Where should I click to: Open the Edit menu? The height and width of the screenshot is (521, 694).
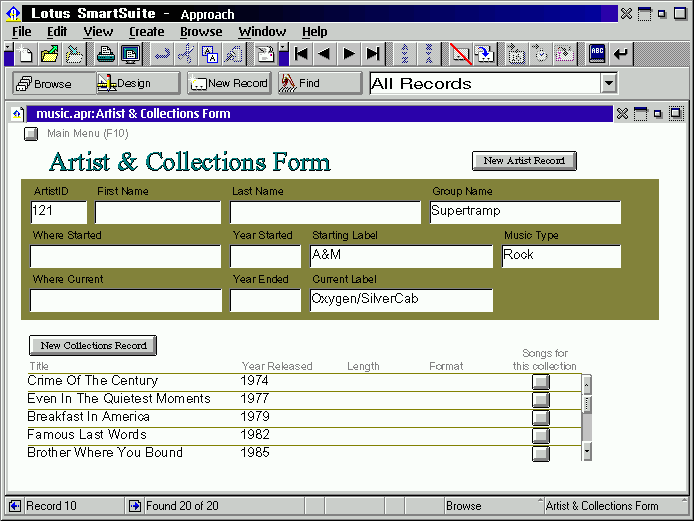[57, 32]
